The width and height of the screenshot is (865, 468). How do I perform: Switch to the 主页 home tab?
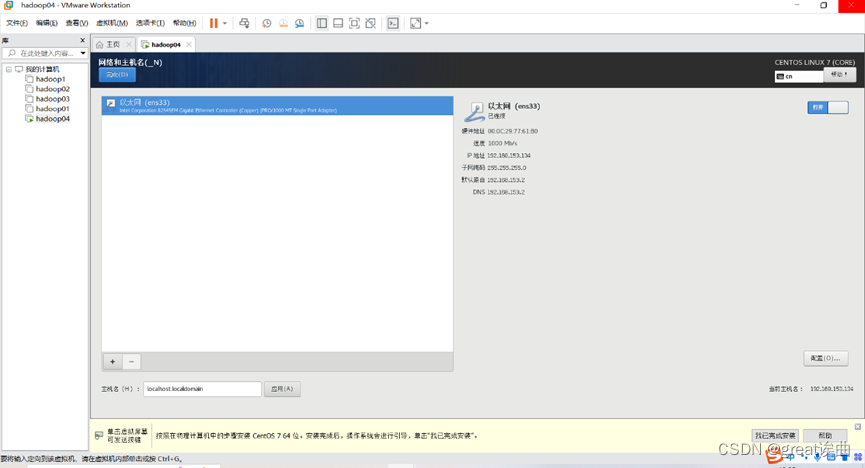pyautogui.click(x=113, y=44)
